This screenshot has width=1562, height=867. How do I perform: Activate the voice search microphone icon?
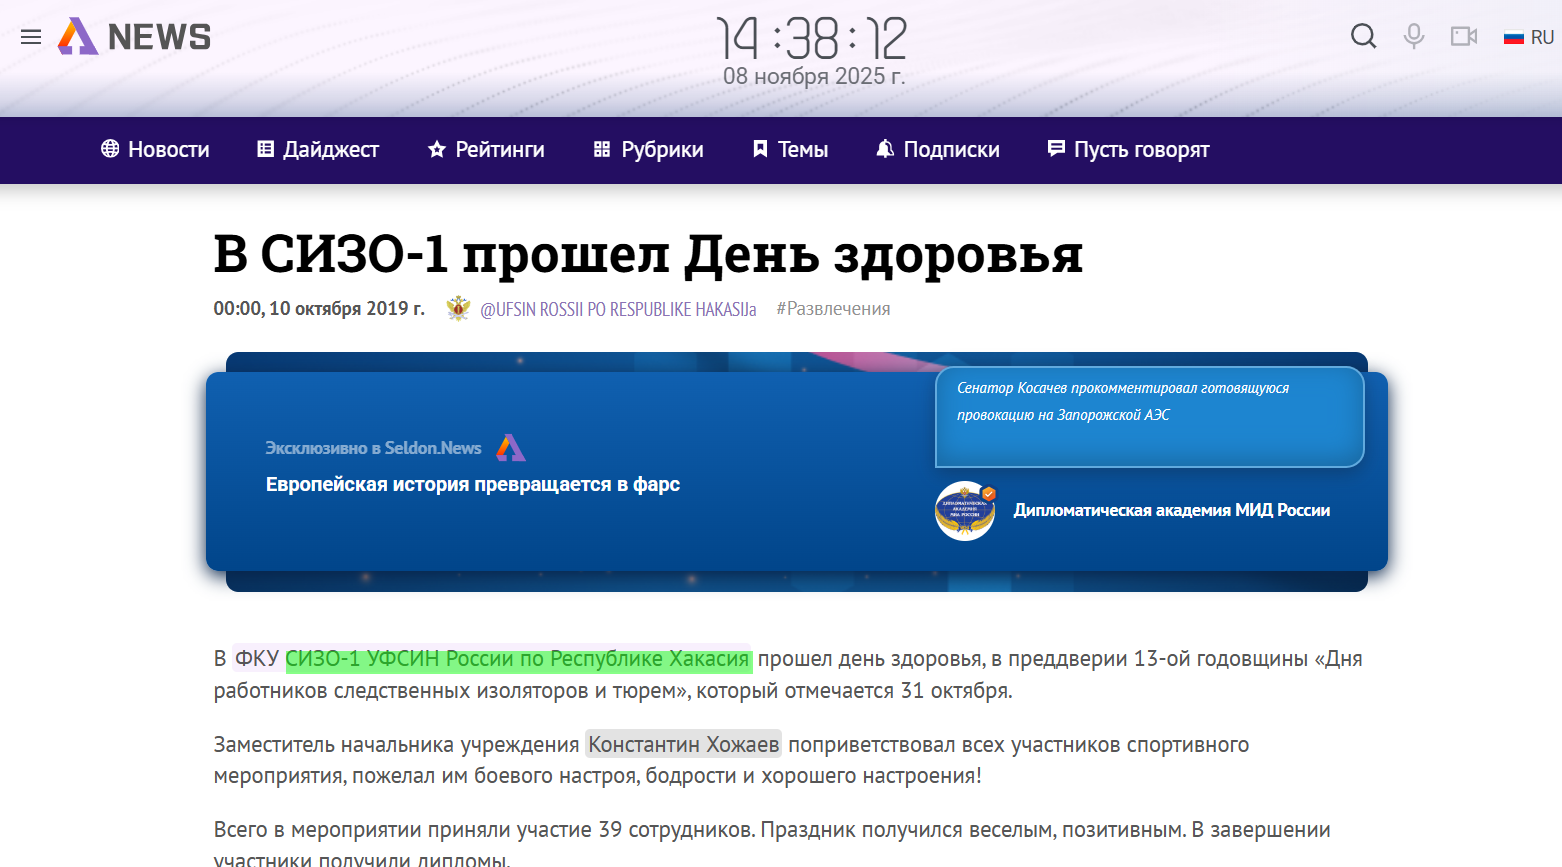pos(1413,36)
